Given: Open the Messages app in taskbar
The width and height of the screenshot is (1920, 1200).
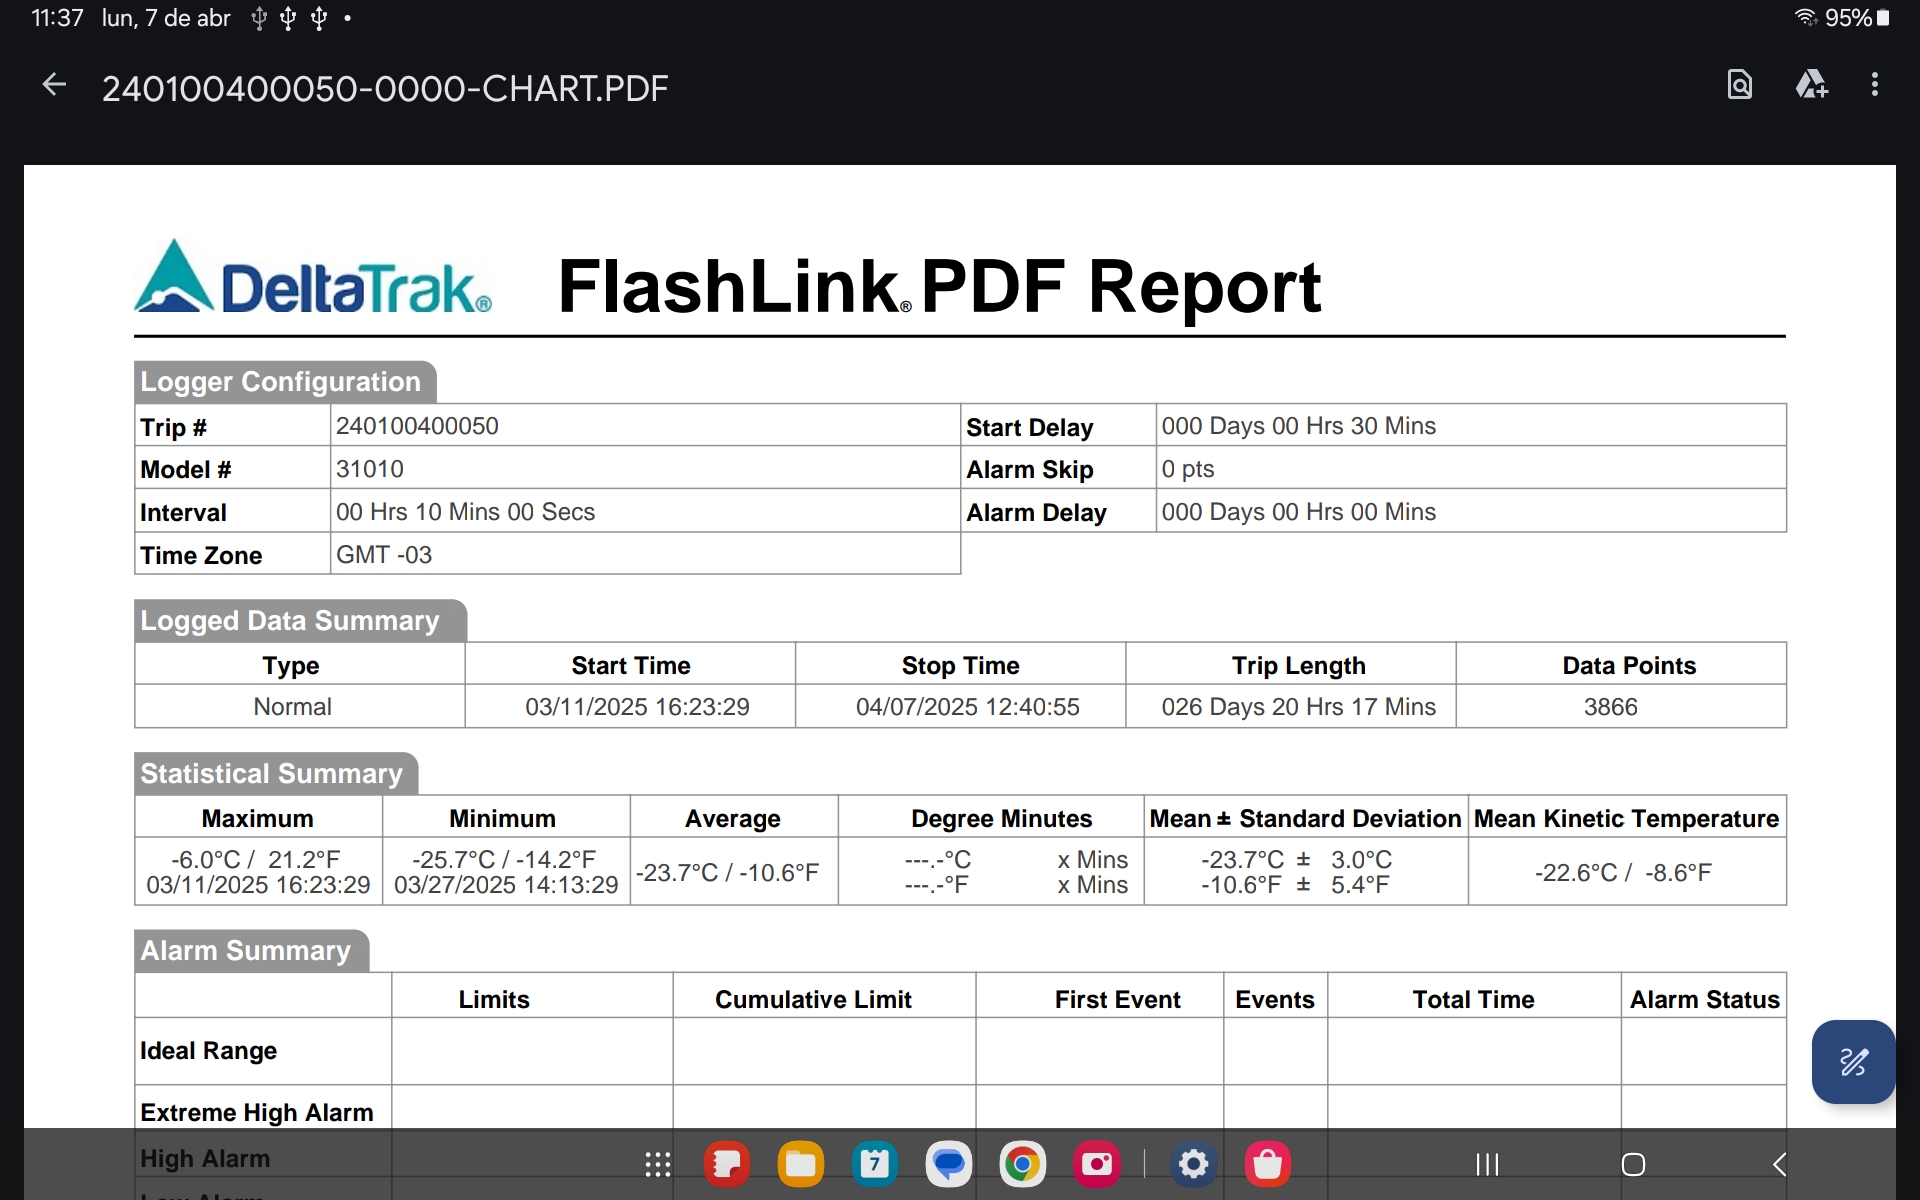Looking at the screenshot, I should click(x=948, y=1164).
